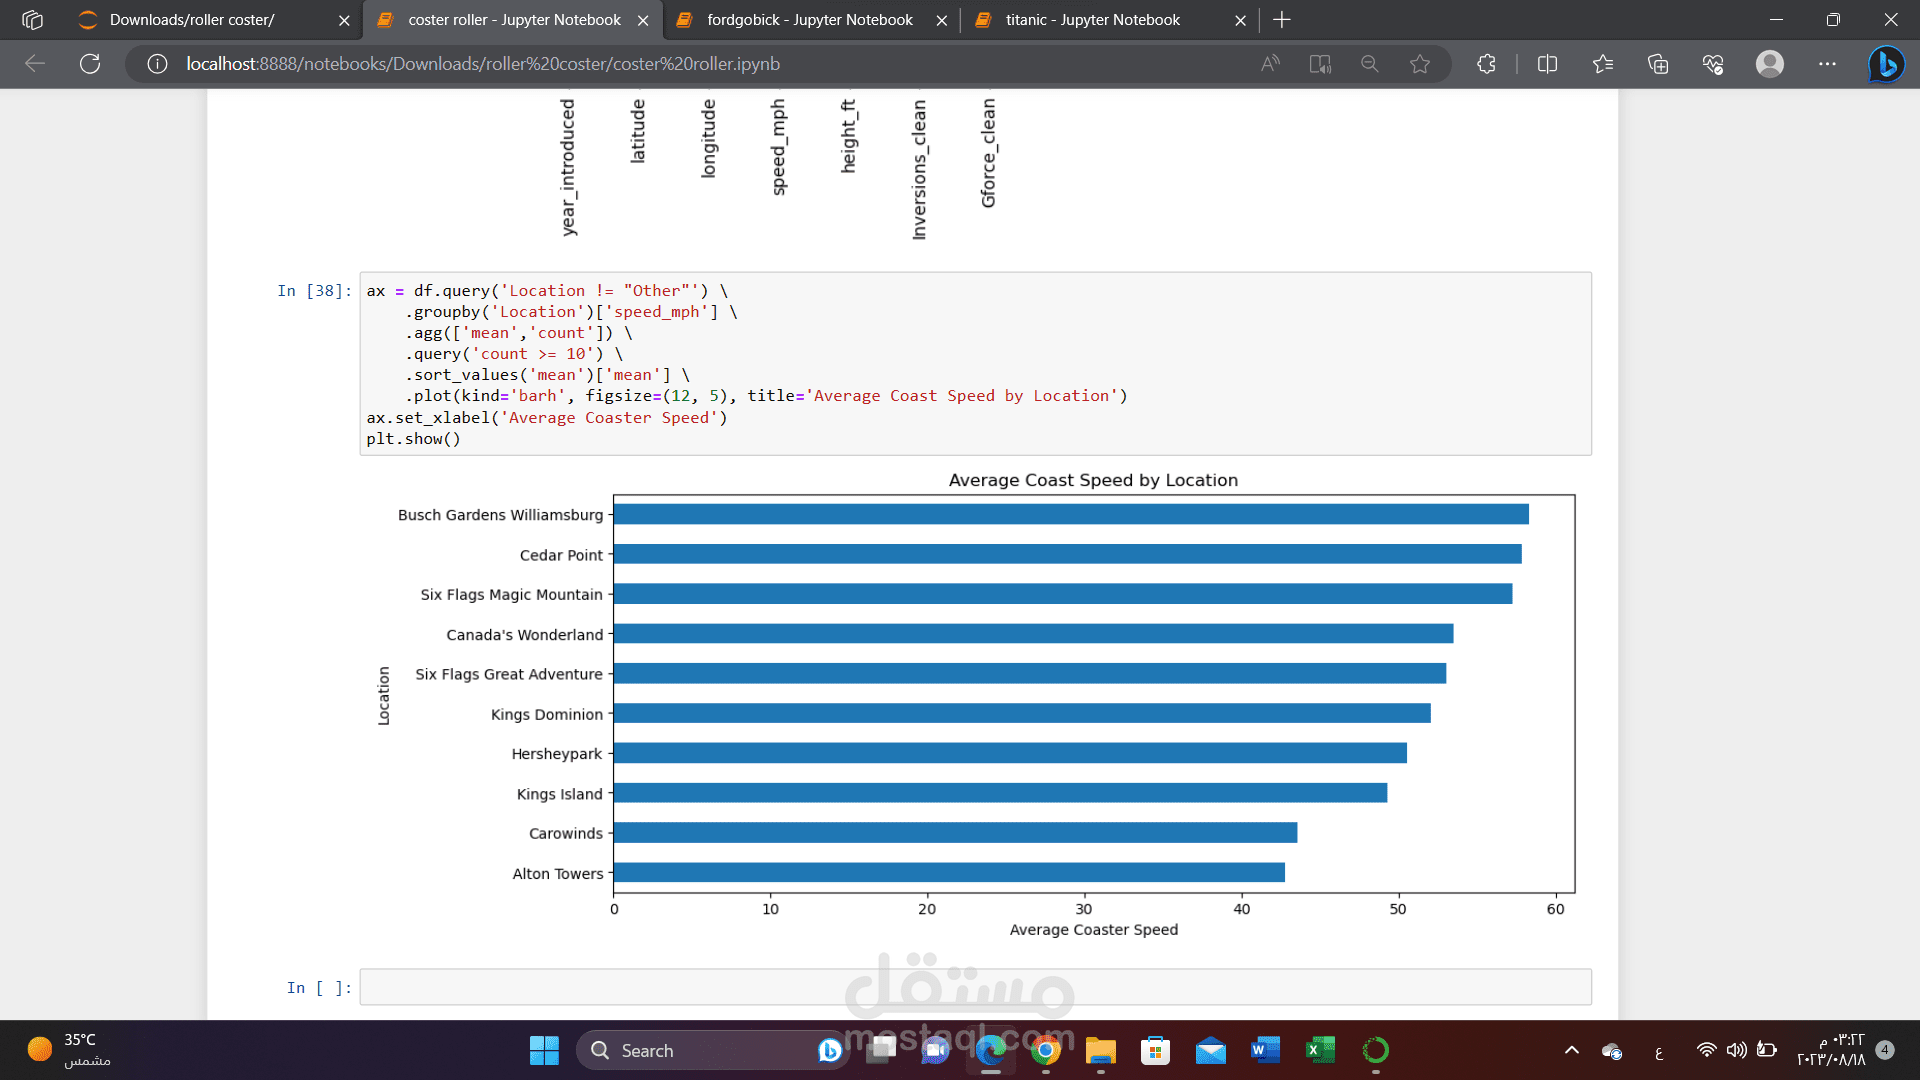Close the Downloads/roller coster/ tab
1920x1080 pixels.
pos(344,20)
